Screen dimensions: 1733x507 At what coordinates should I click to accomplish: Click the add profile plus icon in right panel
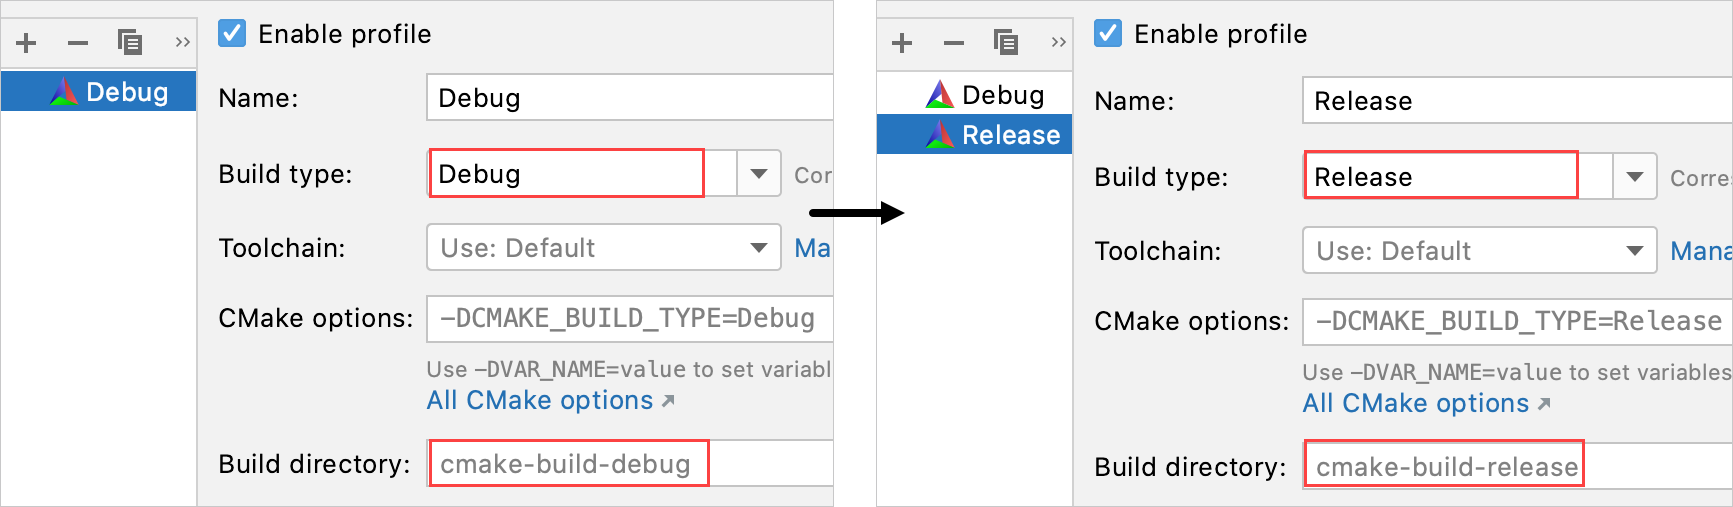coord(902,43)
